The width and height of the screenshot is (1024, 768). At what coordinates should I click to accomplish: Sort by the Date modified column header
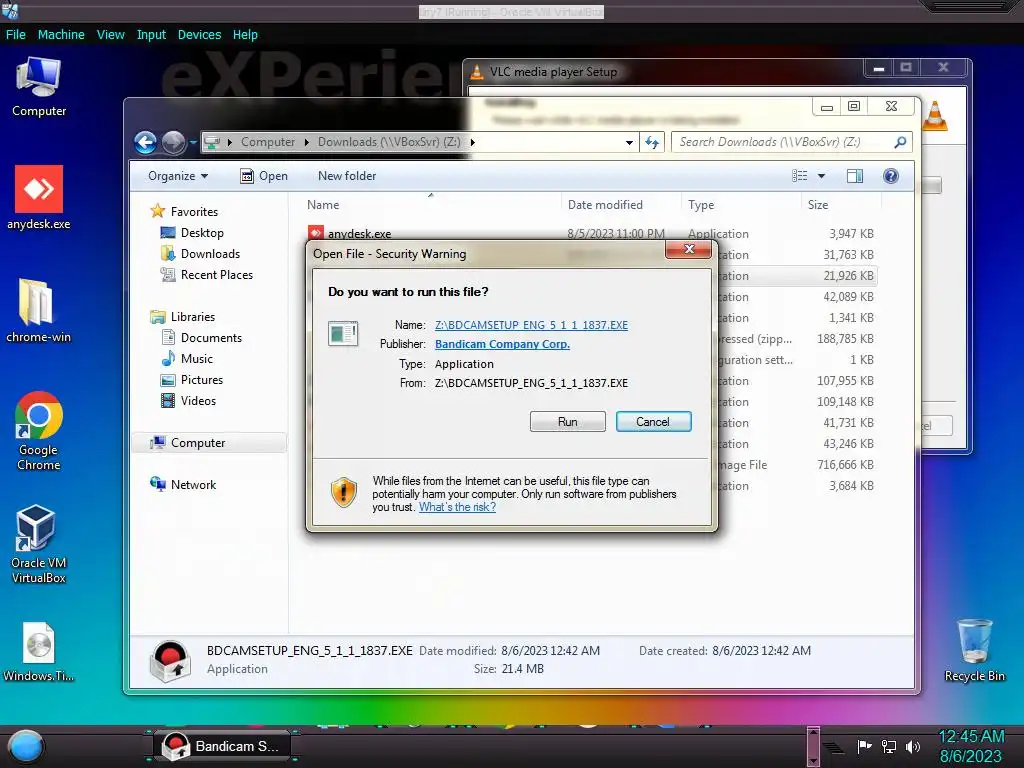(620, 205)
